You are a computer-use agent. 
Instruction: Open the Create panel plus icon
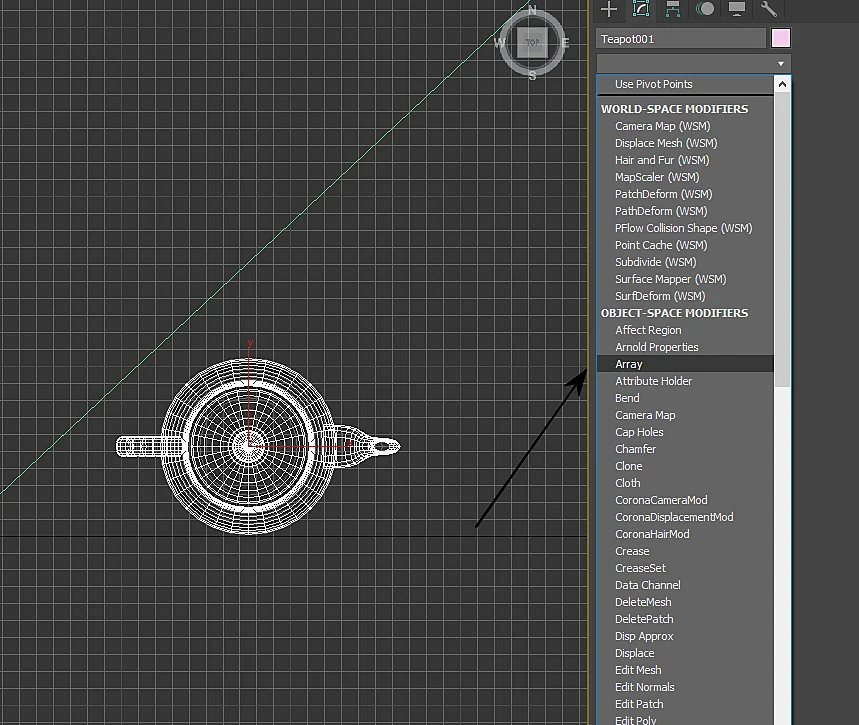pyautogui.click(x=609, y=9)
